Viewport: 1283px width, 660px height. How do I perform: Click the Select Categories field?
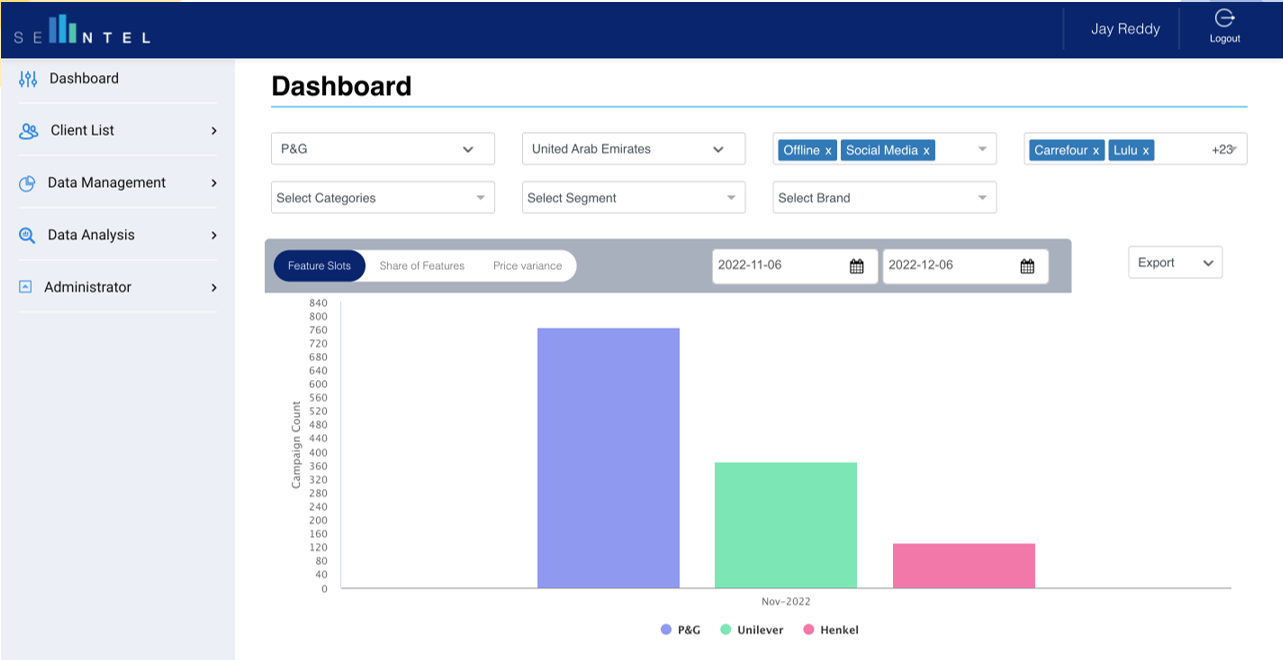(382, 198)
